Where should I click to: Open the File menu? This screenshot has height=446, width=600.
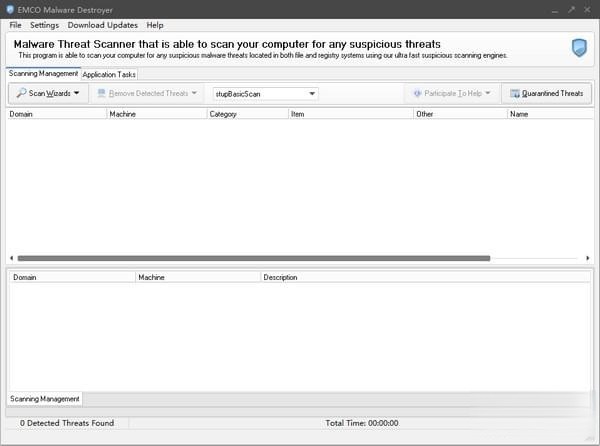click(x=15, y=25)
